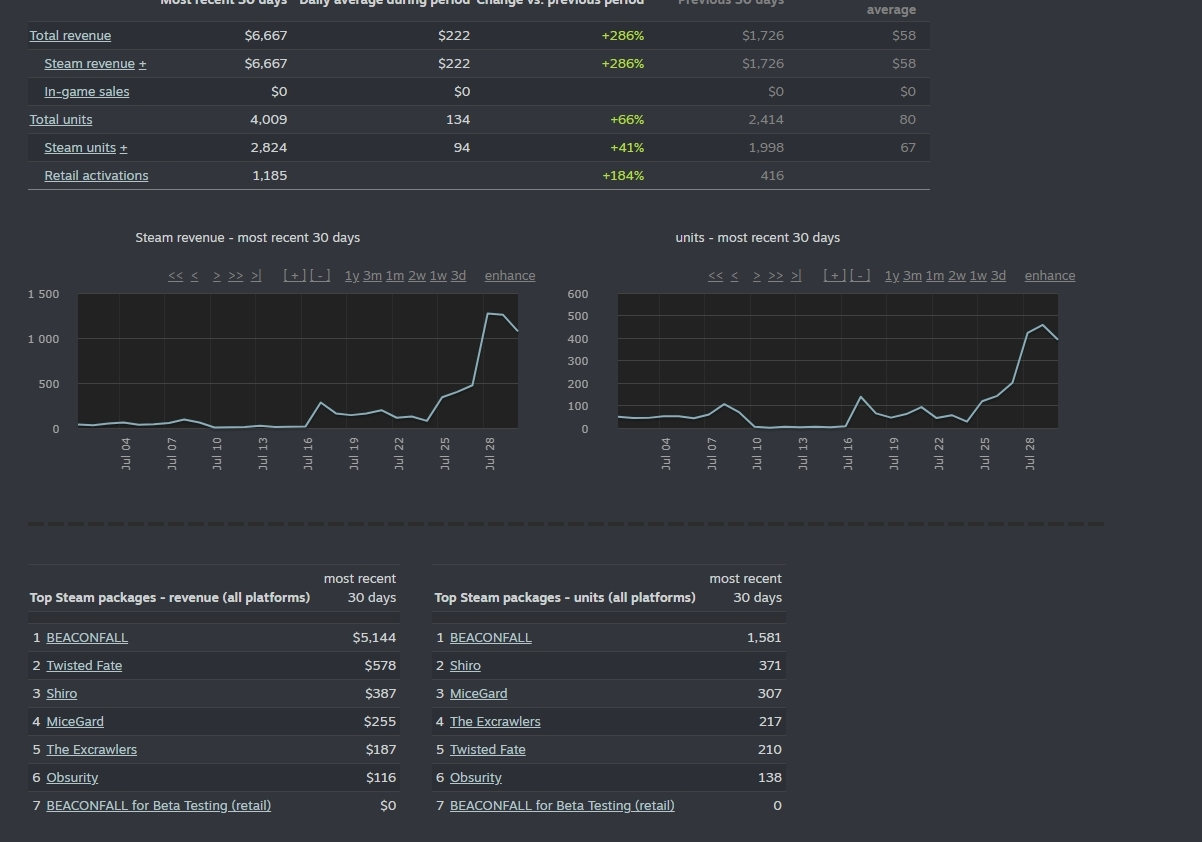Fast forward units chart with >>
Viewport: 1202px width, 842px height.
(775, 276)
